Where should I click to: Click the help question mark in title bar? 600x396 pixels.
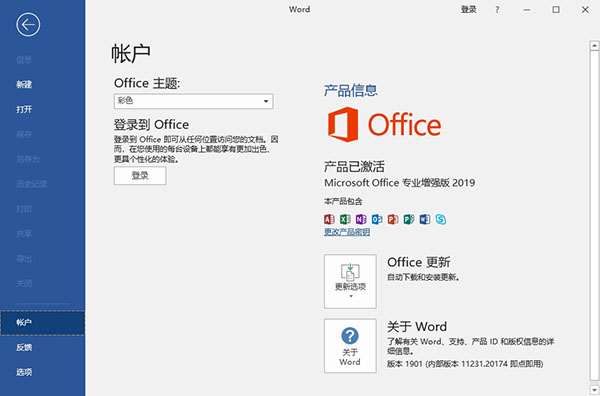497,10
